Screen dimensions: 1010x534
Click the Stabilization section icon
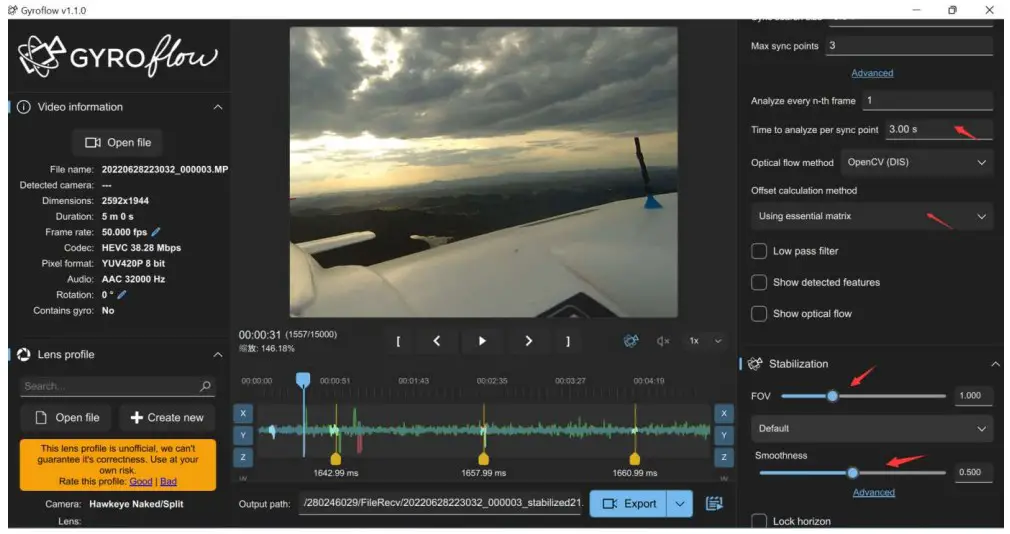click(x=755, y=363)
